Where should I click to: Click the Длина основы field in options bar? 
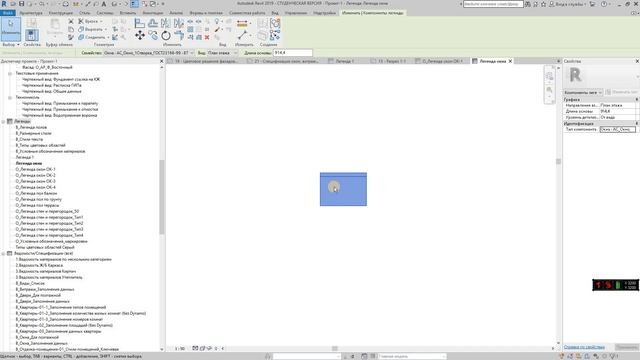293,53
